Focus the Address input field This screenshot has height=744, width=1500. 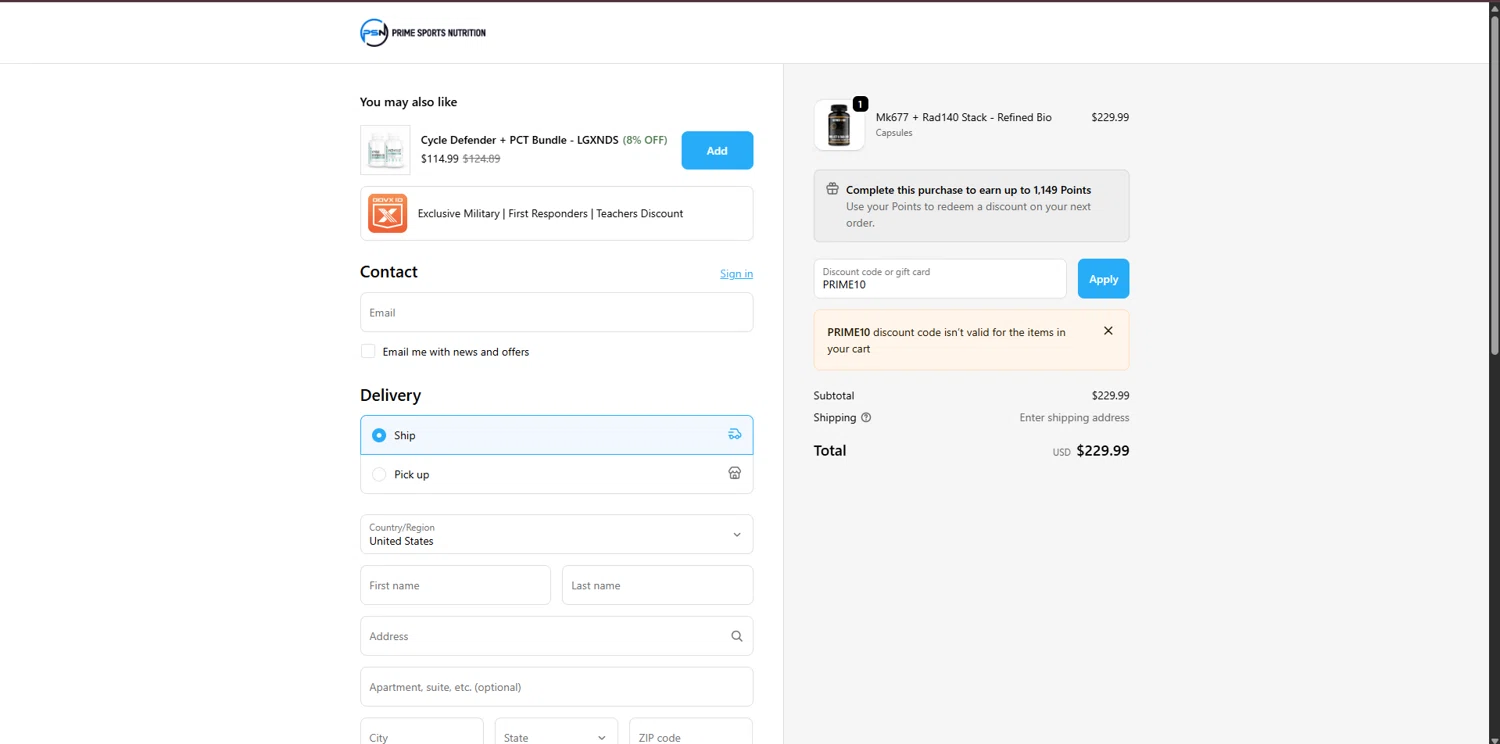[x=556, y=636]
